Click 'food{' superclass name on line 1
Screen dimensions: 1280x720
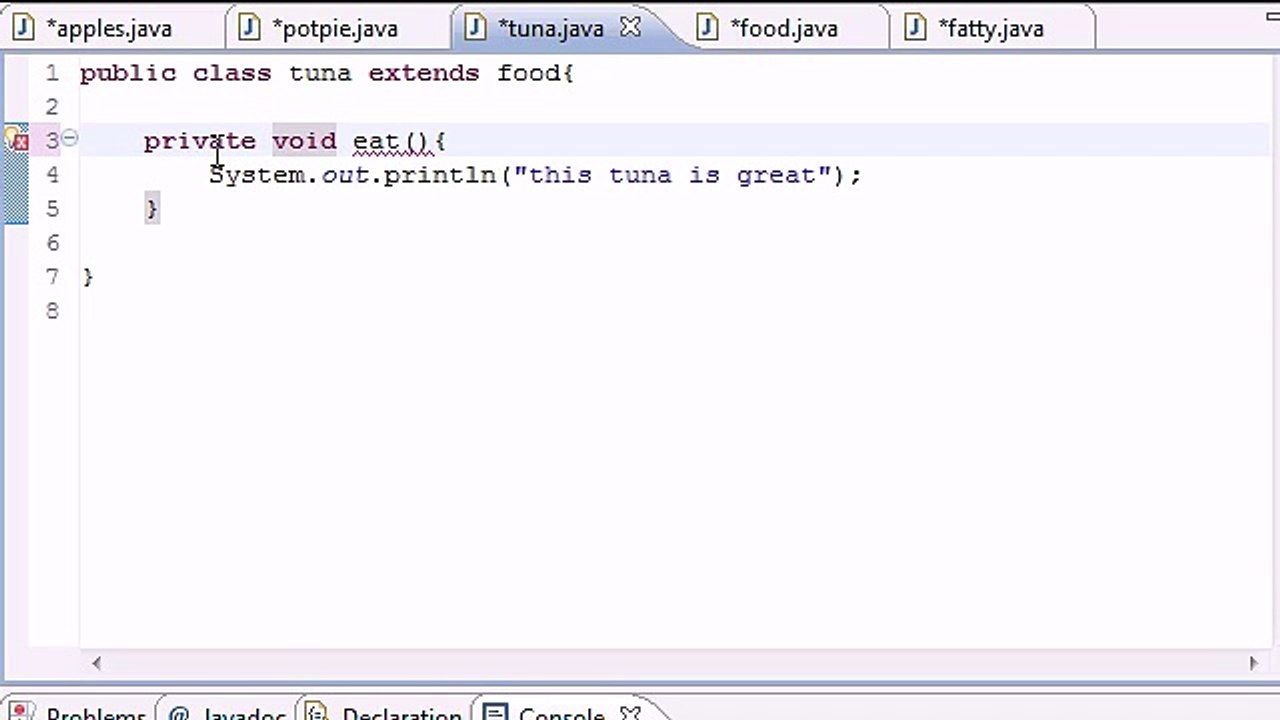[535, 73]
